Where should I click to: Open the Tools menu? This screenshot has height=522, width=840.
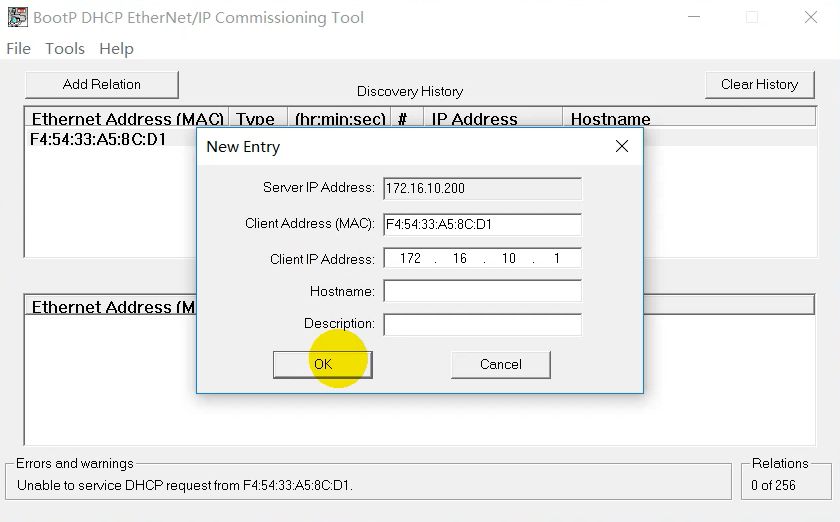click(x=65, y=49)
